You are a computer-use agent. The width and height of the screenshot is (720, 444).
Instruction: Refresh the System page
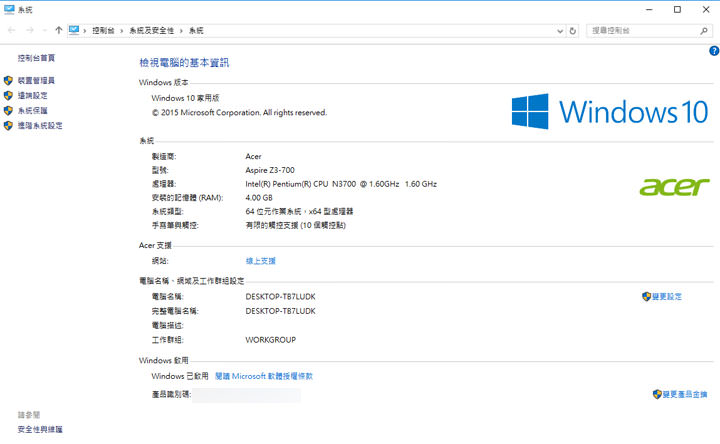[573, 31]
